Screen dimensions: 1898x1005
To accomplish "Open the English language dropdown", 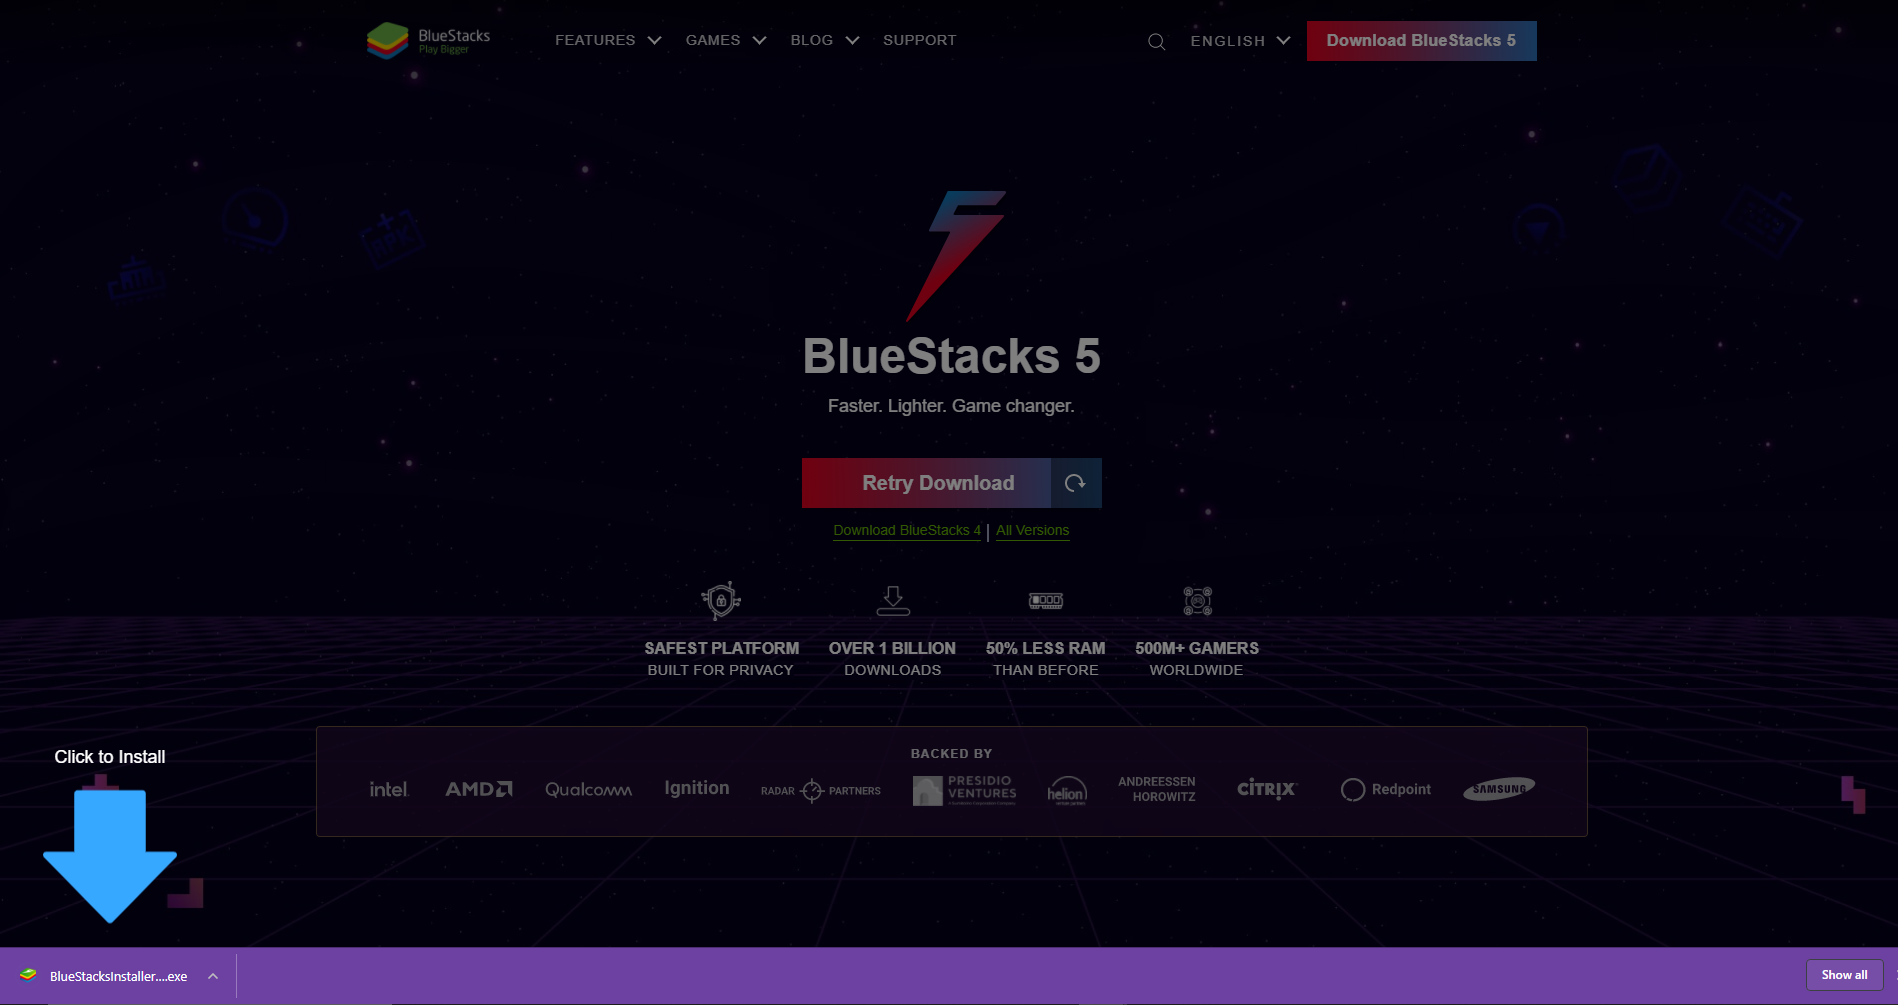I will tap(1240, 41).
